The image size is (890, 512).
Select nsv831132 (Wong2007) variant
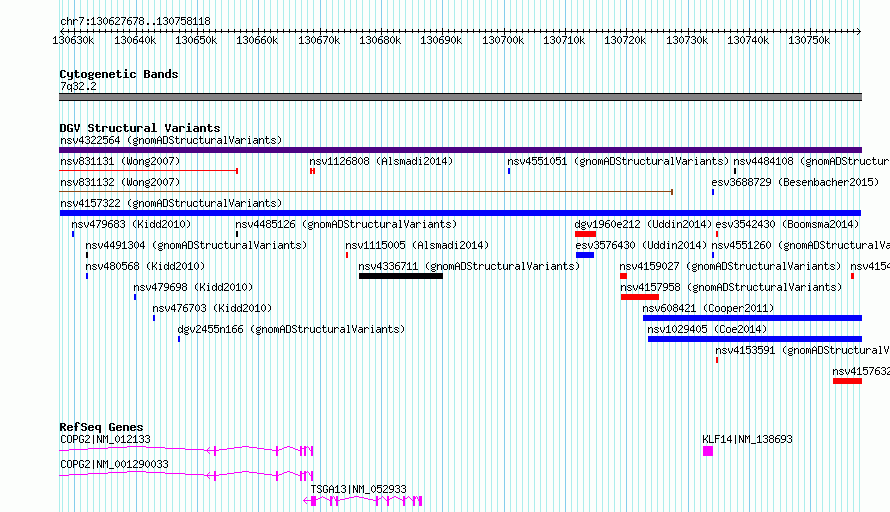tap(120, 182)
